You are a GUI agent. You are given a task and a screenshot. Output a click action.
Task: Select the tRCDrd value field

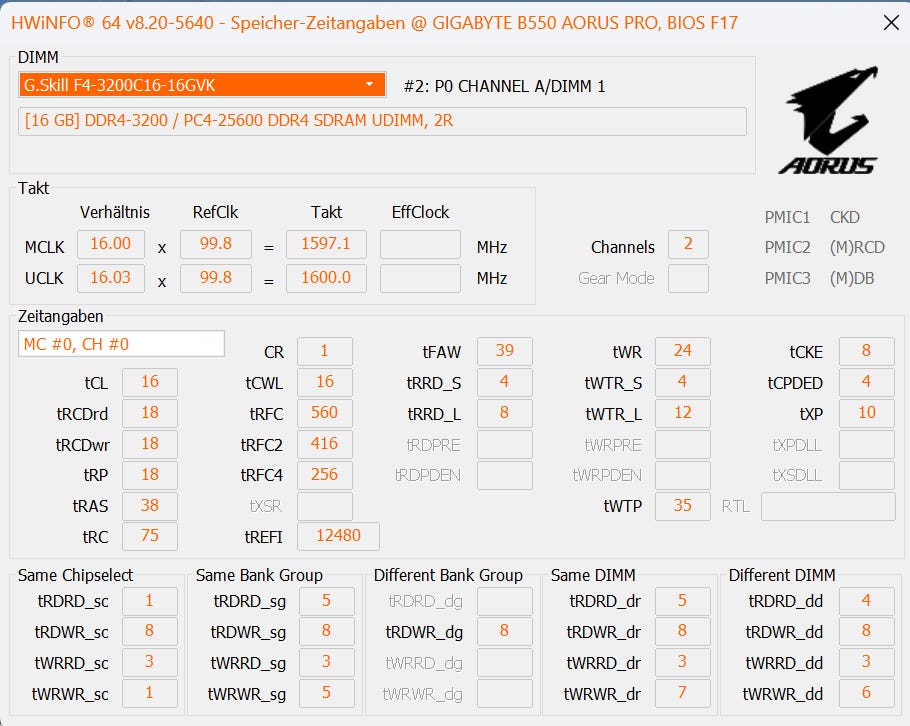coord(150,413)
